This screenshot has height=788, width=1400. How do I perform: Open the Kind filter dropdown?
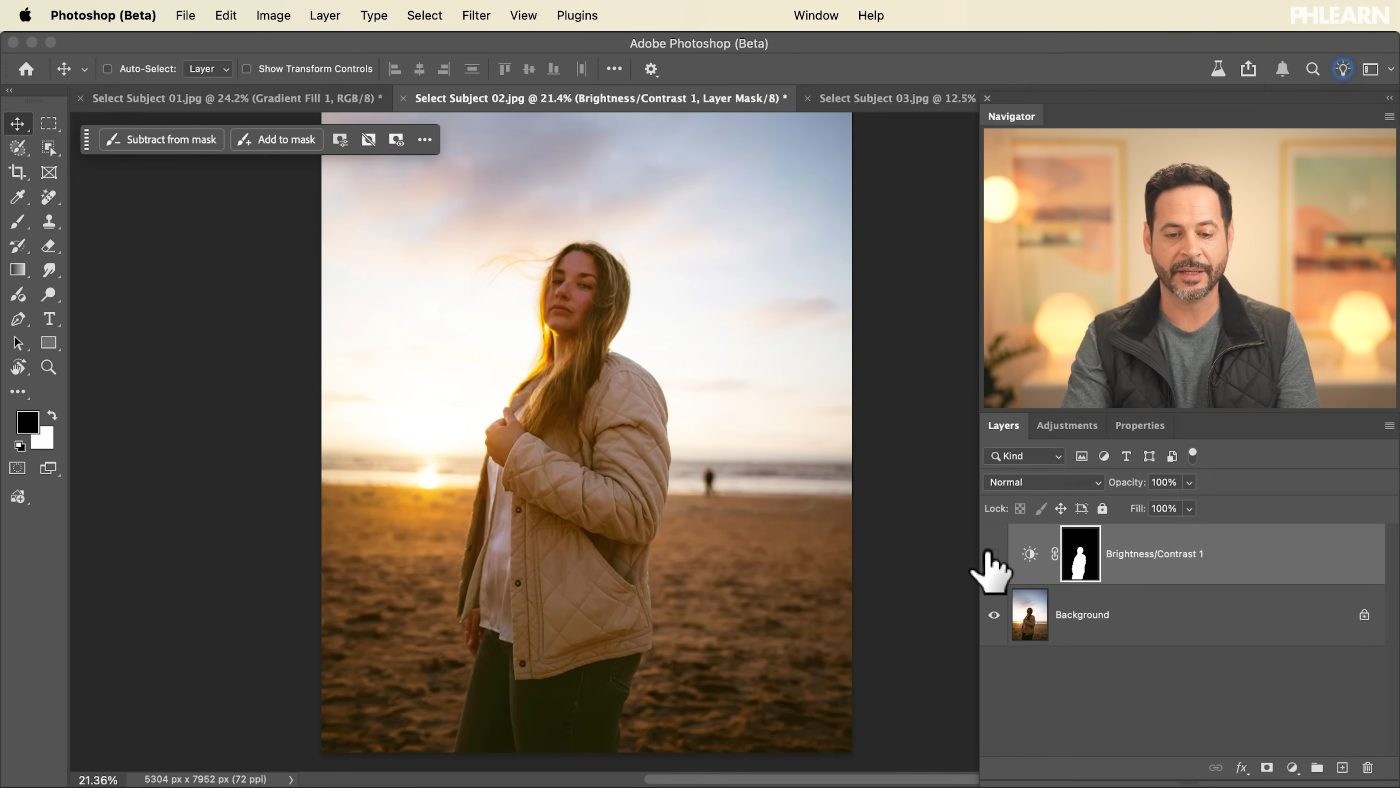1025,456
